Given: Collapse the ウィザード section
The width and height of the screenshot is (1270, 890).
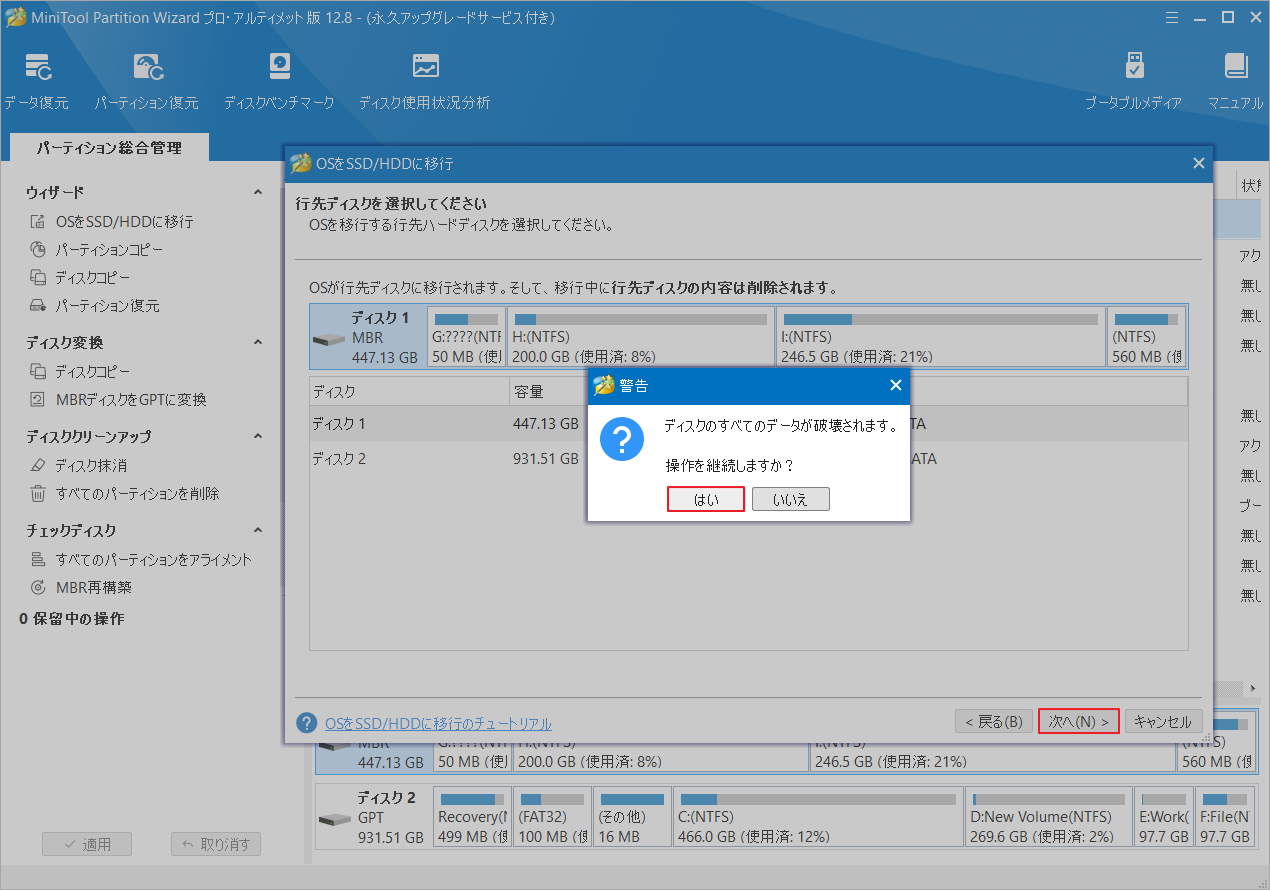Looking at the screenshot, I should [258, 192].
